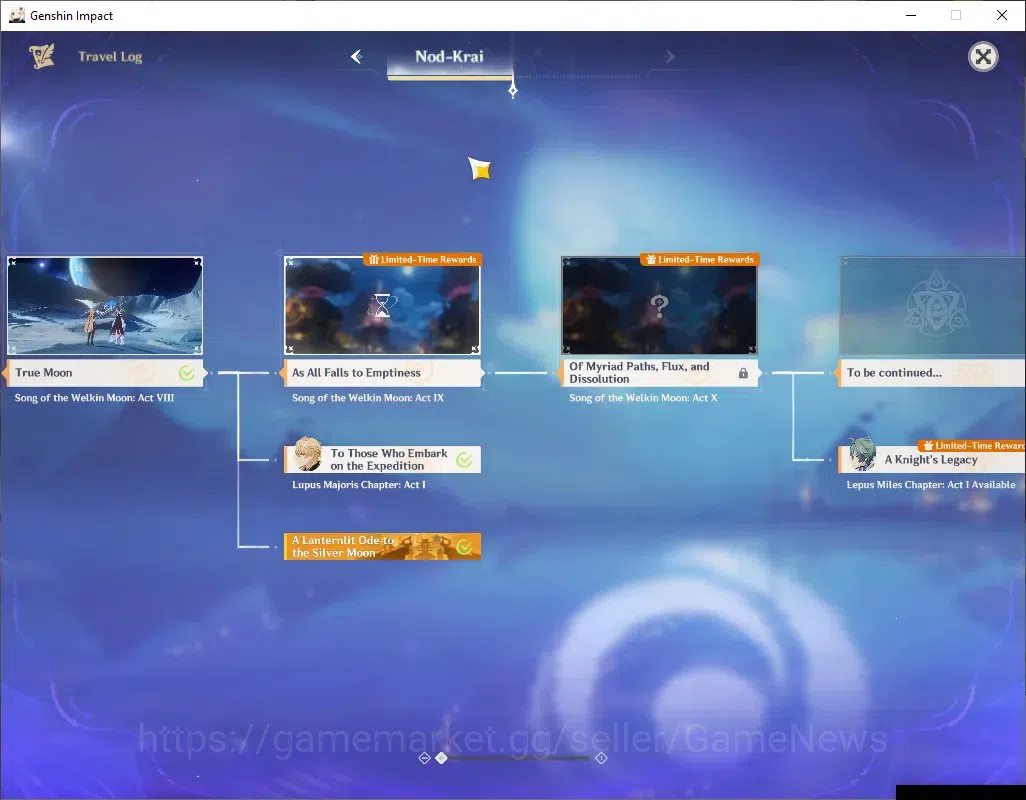Screen dimensions: 1026x800
Task: Click the left end diamond of scroll bar
Action: point(424,757)
